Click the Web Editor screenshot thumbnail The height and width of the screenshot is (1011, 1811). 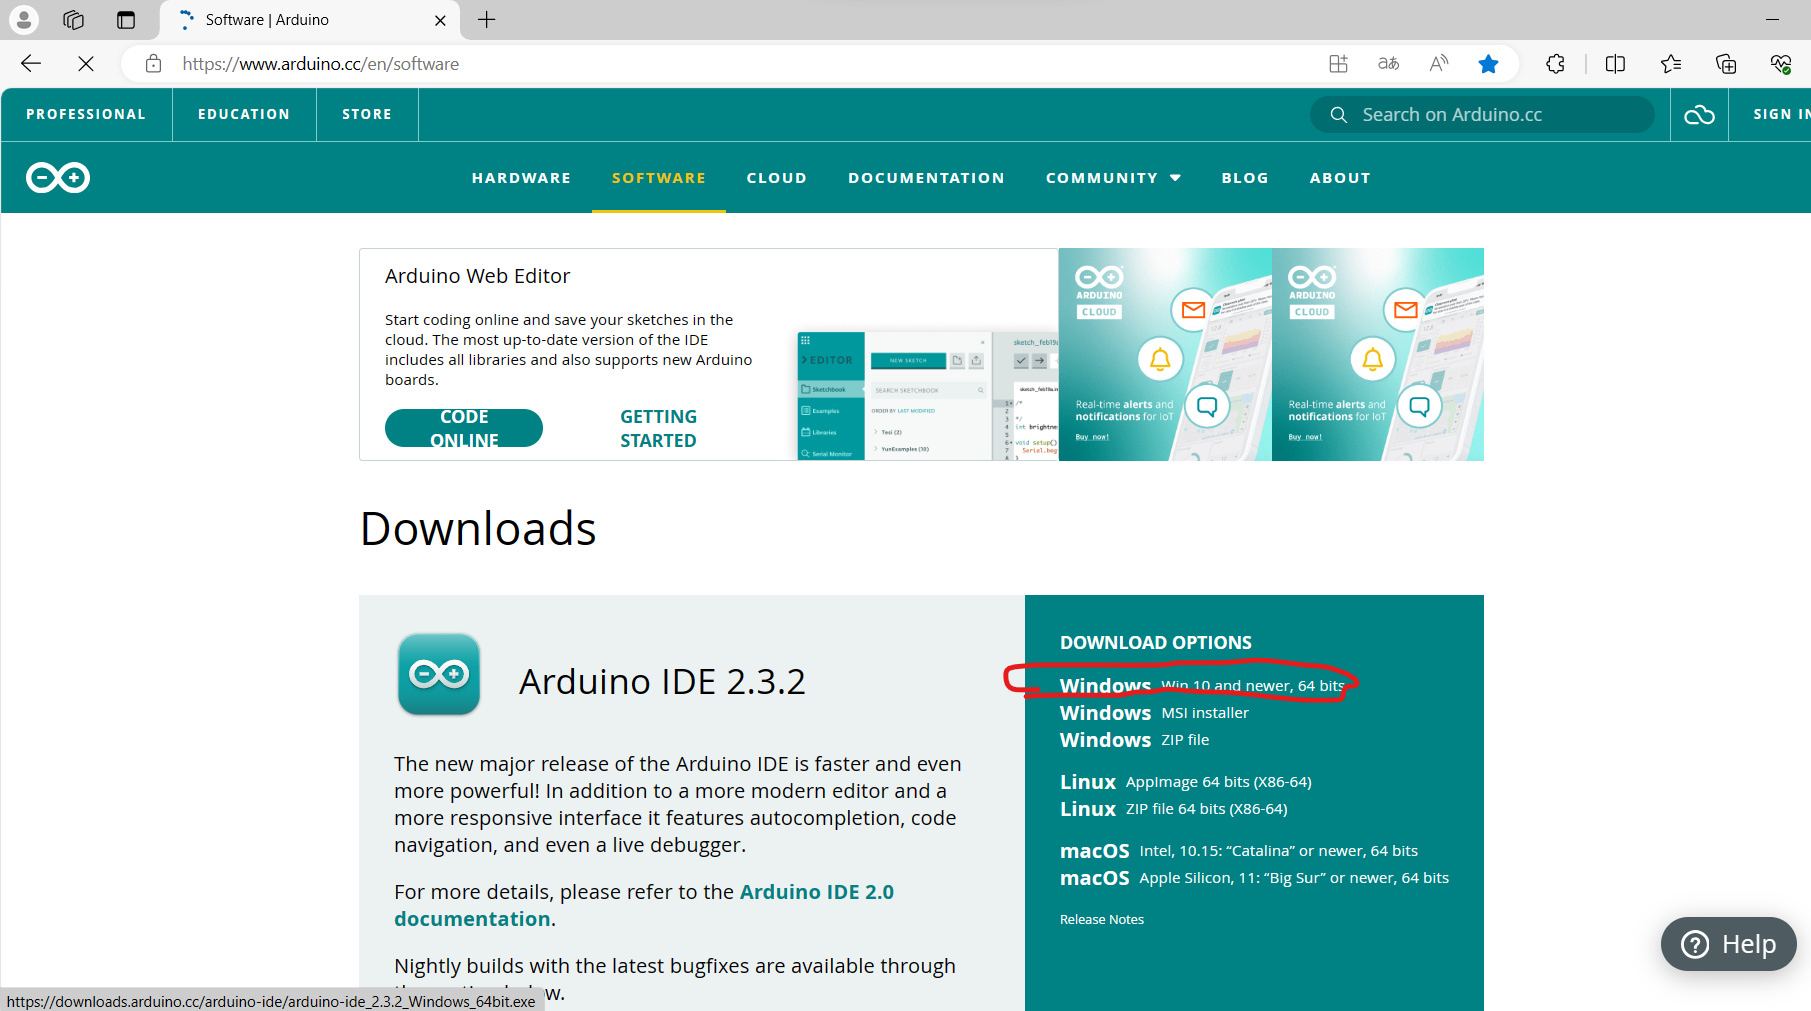click(927, 395)
